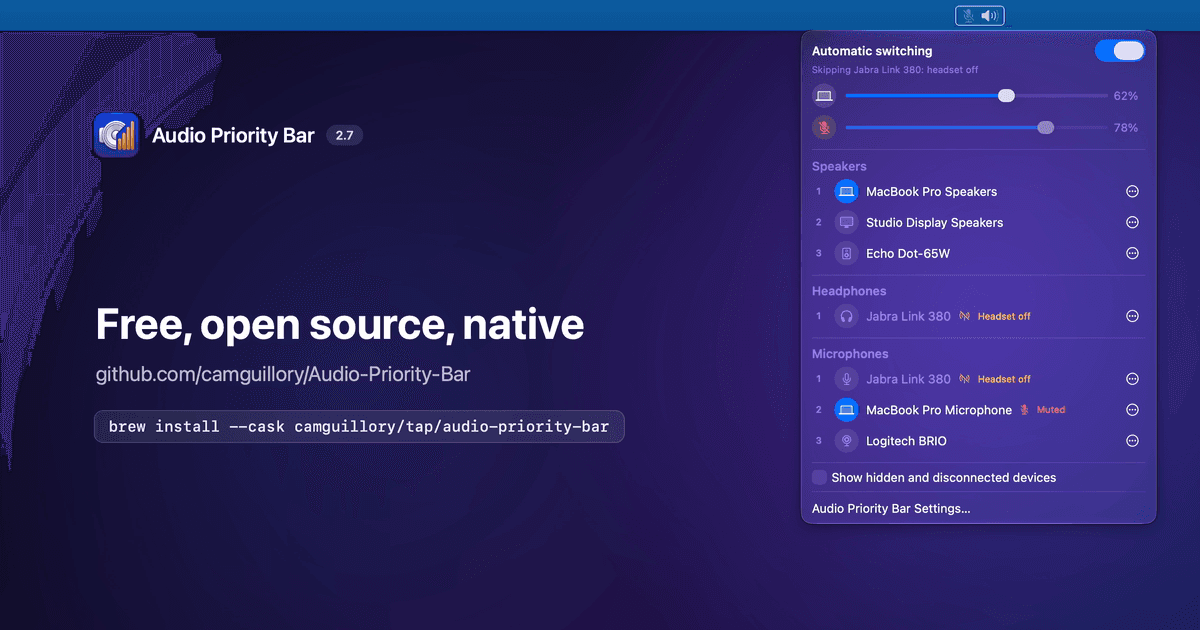Open options for Logitech BRIO
The width and height of the screenshot is (1200, 630).
click(x=1133, y=441)
